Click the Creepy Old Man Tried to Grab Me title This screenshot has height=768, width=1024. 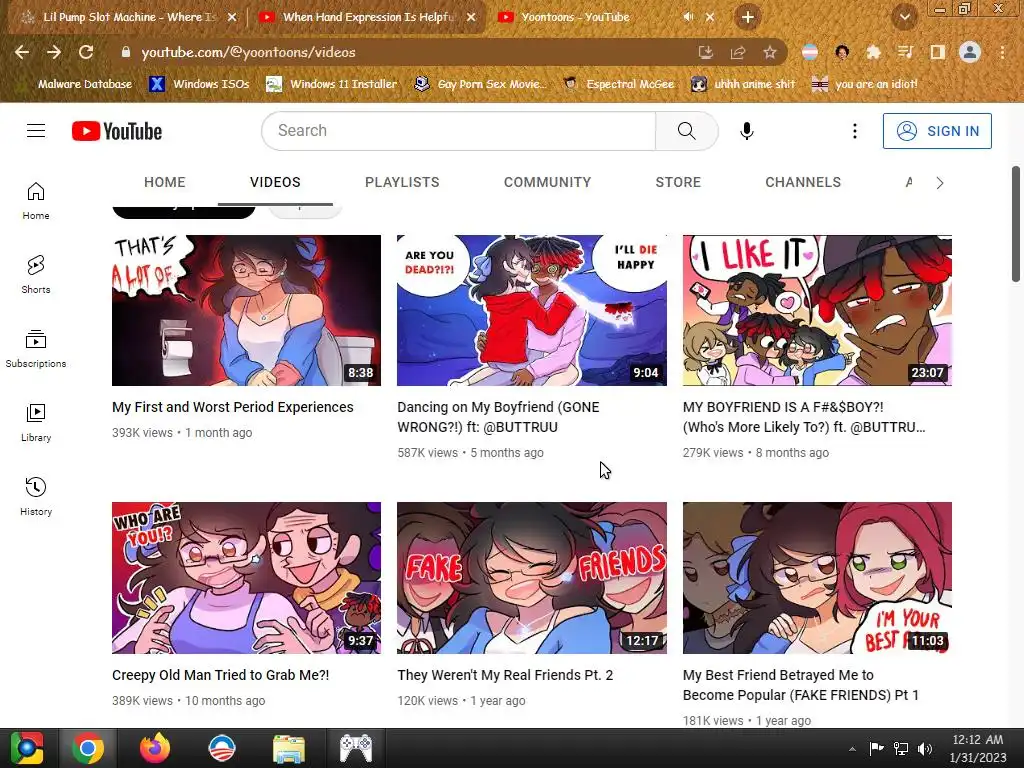221,675
